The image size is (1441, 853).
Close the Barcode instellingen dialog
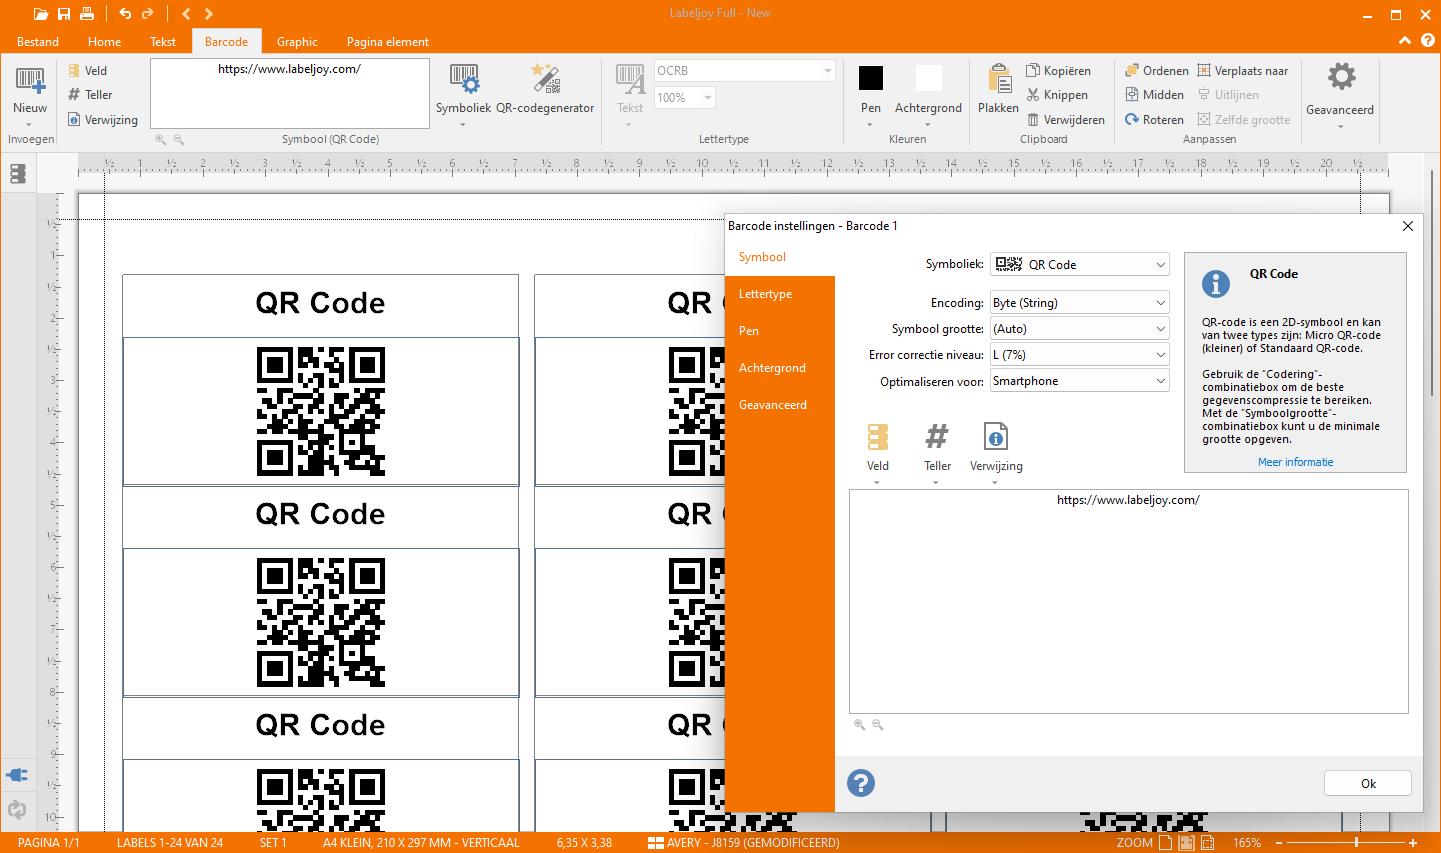point(1407,226)
